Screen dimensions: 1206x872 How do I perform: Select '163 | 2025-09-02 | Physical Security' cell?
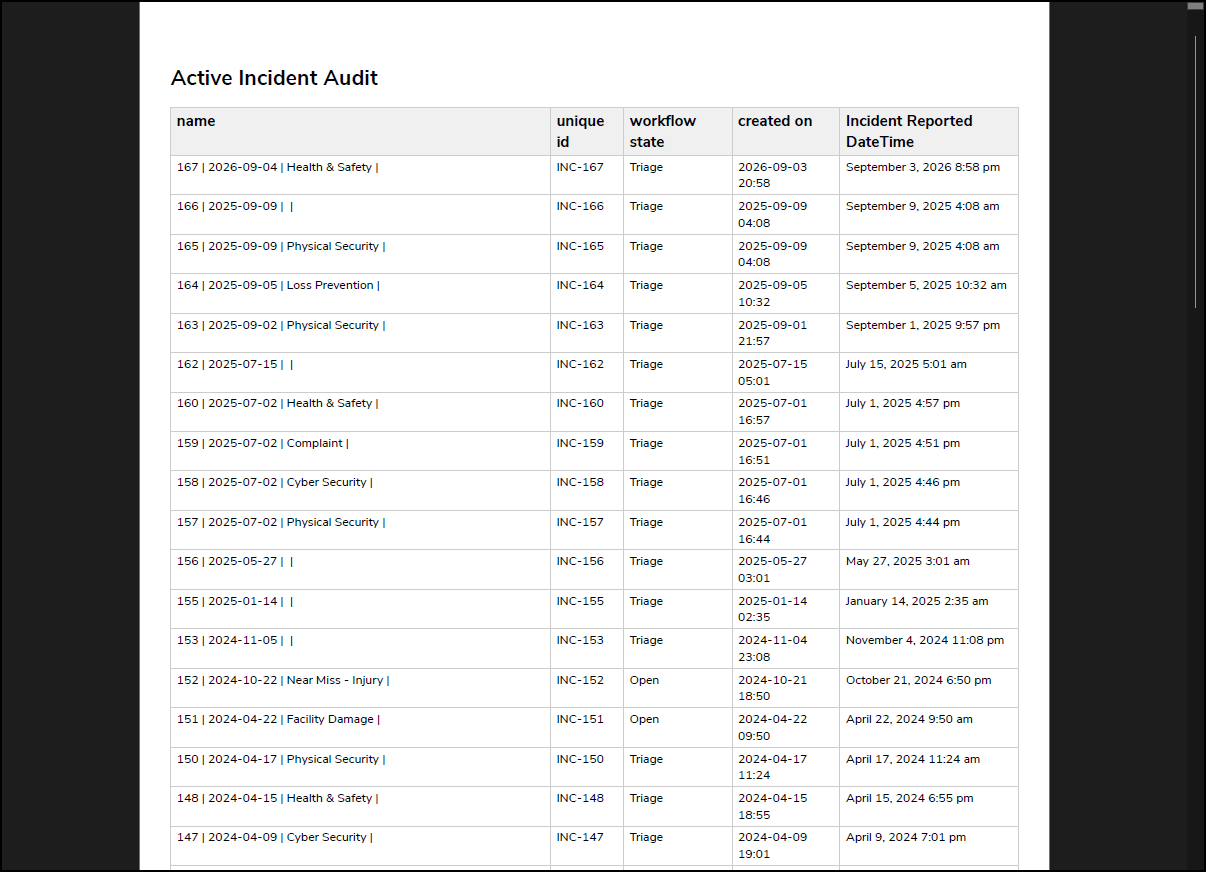pyautogui.click(x=360, y=333)
